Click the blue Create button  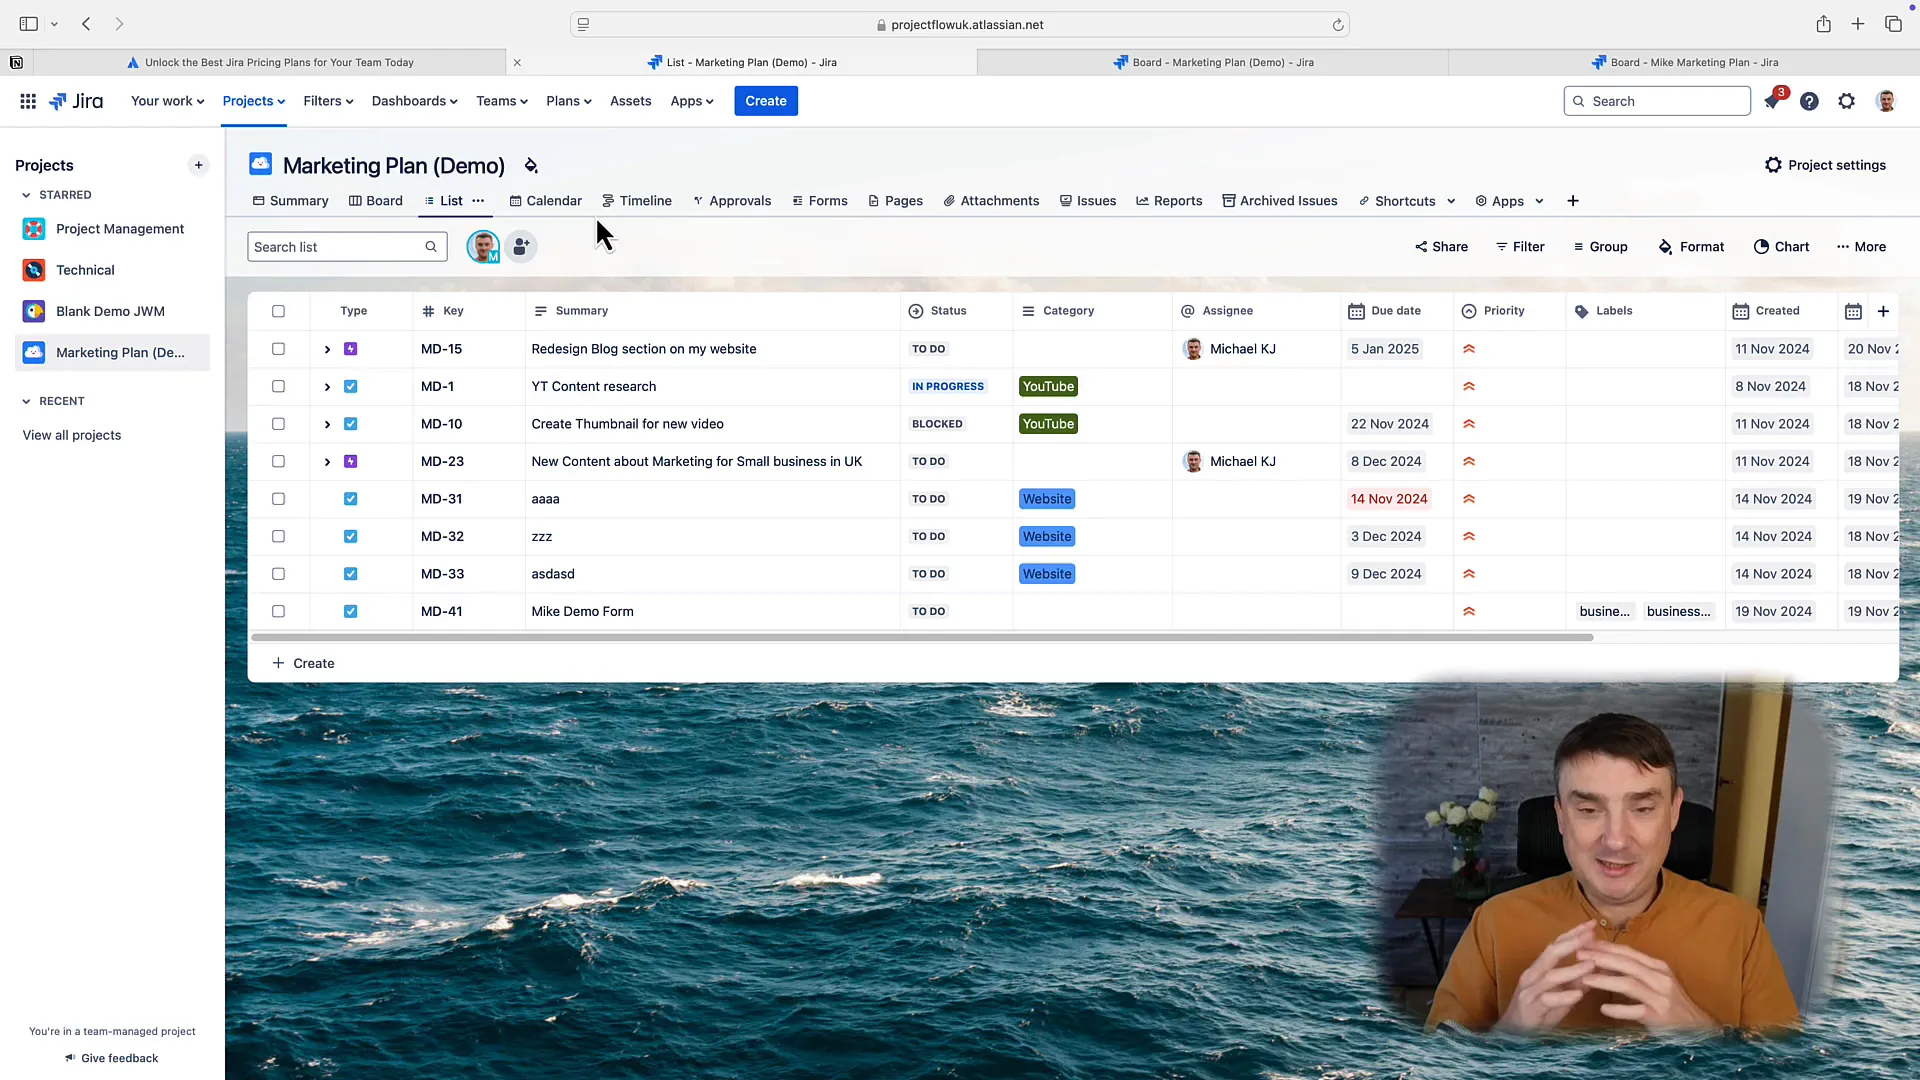(766, 101)
